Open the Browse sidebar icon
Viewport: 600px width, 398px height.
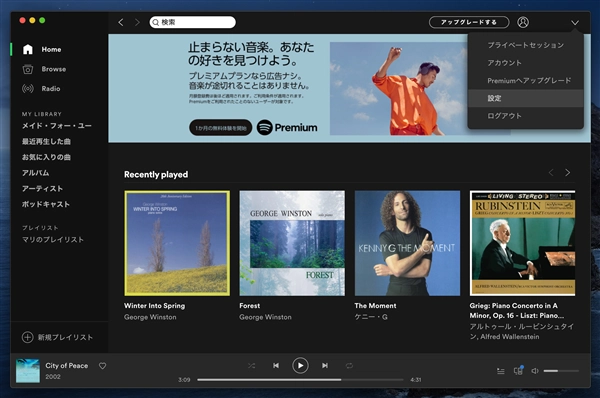(x=28, y=69)
